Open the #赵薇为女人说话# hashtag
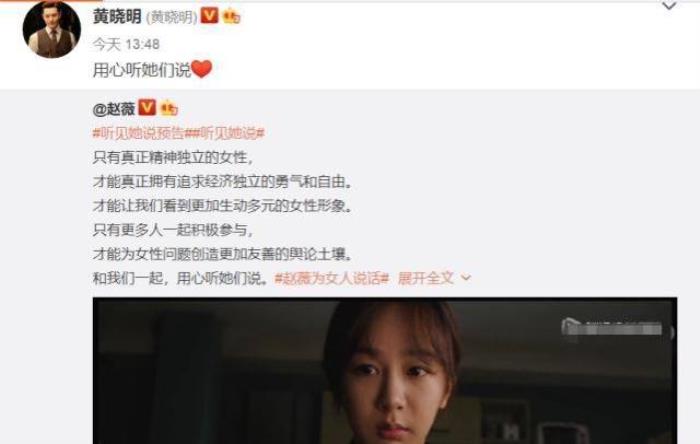 (x=332, y=278)
